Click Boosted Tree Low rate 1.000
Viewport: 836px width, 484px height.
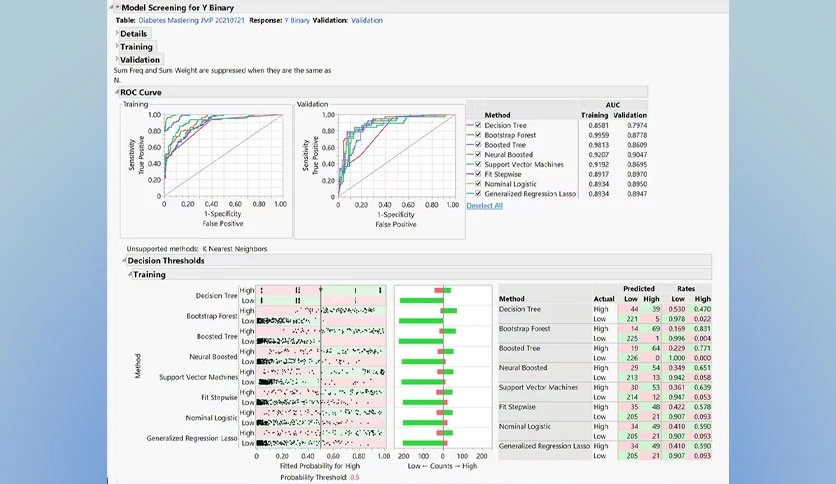pyautogui.click(x=677, y=358)
